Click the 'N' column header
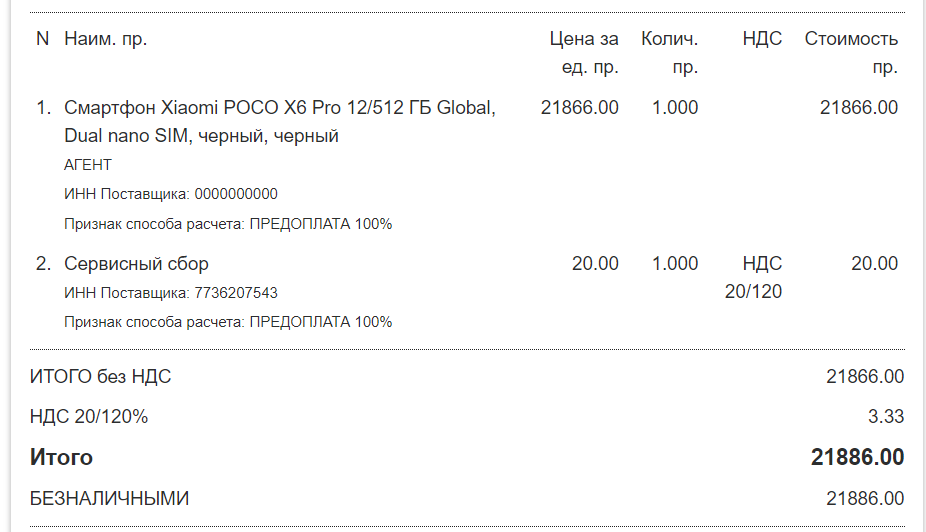Image resolution: width=926 pixels, height=532 pixels. pyautogui.click(x=42, y=40)
